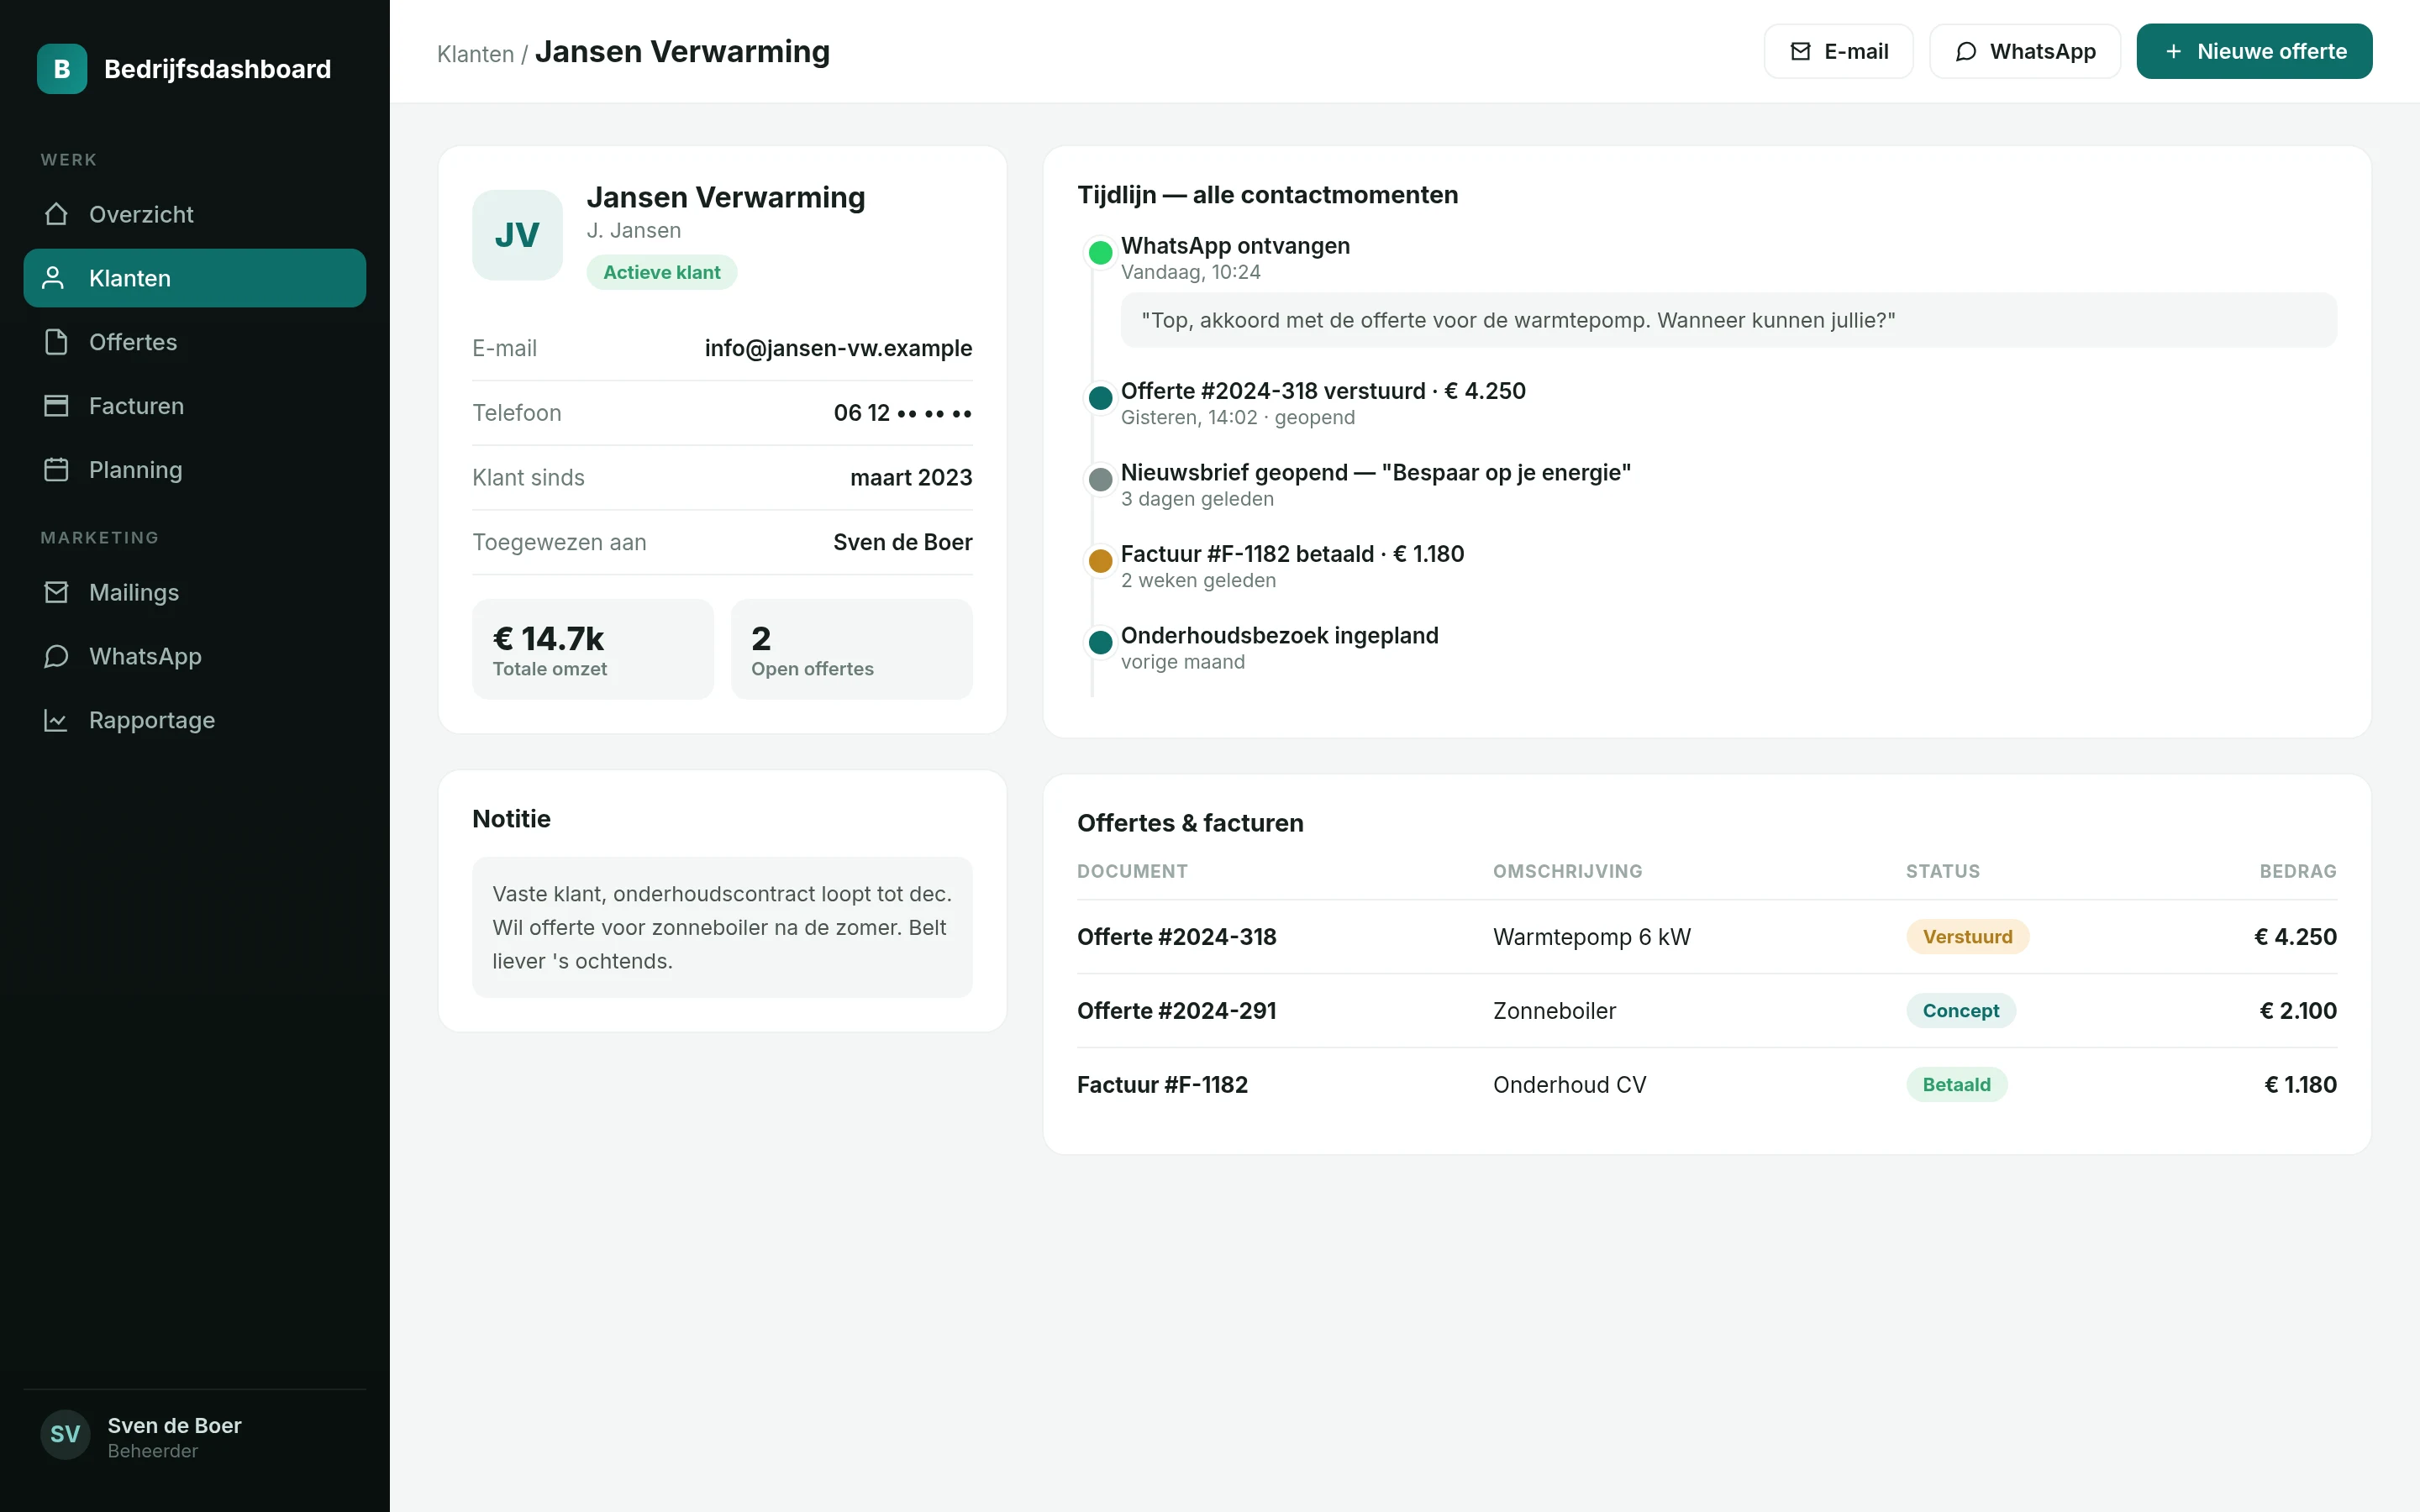Click the Facturen card icon
Image resolution: width=2420 pixels, height=1512 pixels.
click(x=56, y=406)
